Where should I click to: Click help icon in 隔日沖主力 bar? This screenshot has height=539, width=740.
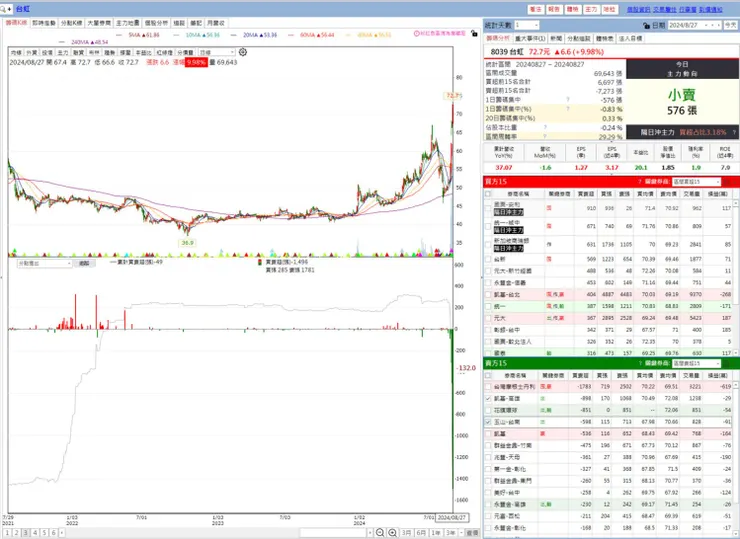click(x=734, y=132)
